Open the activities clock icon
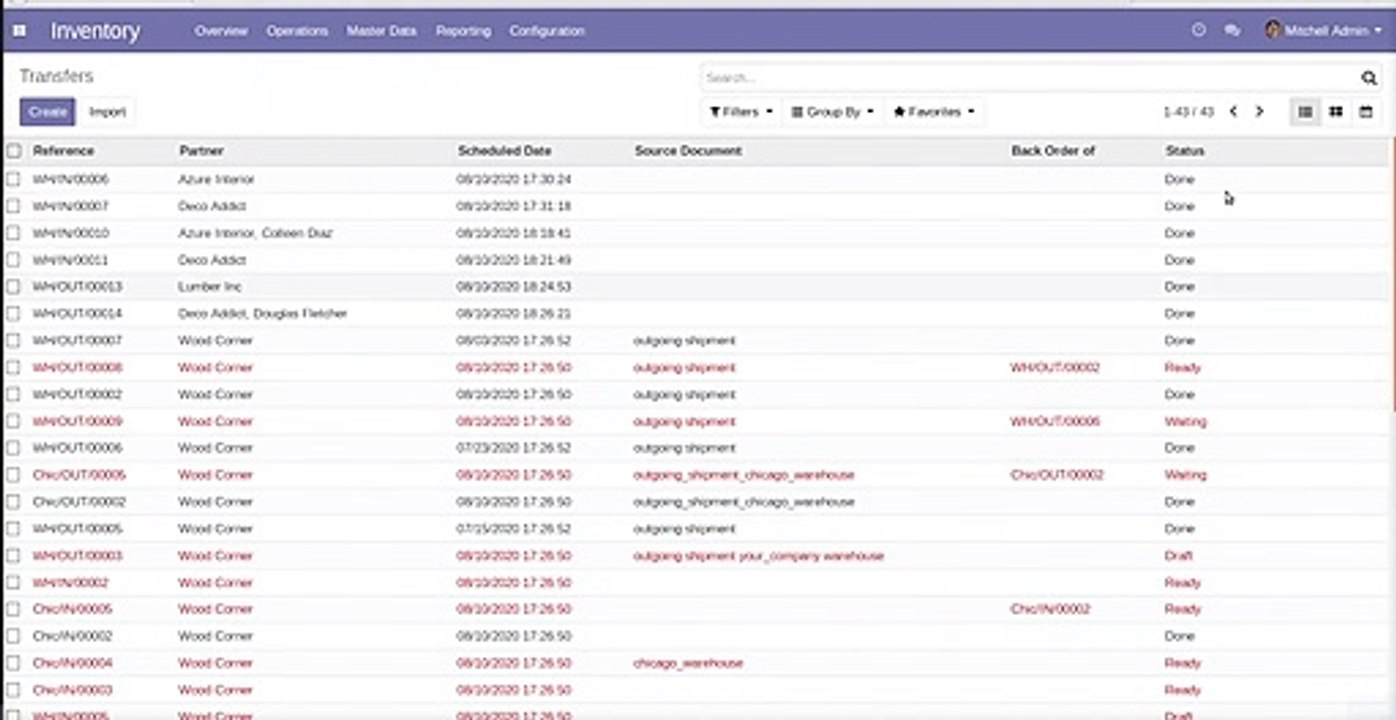 coord(1198,31)
